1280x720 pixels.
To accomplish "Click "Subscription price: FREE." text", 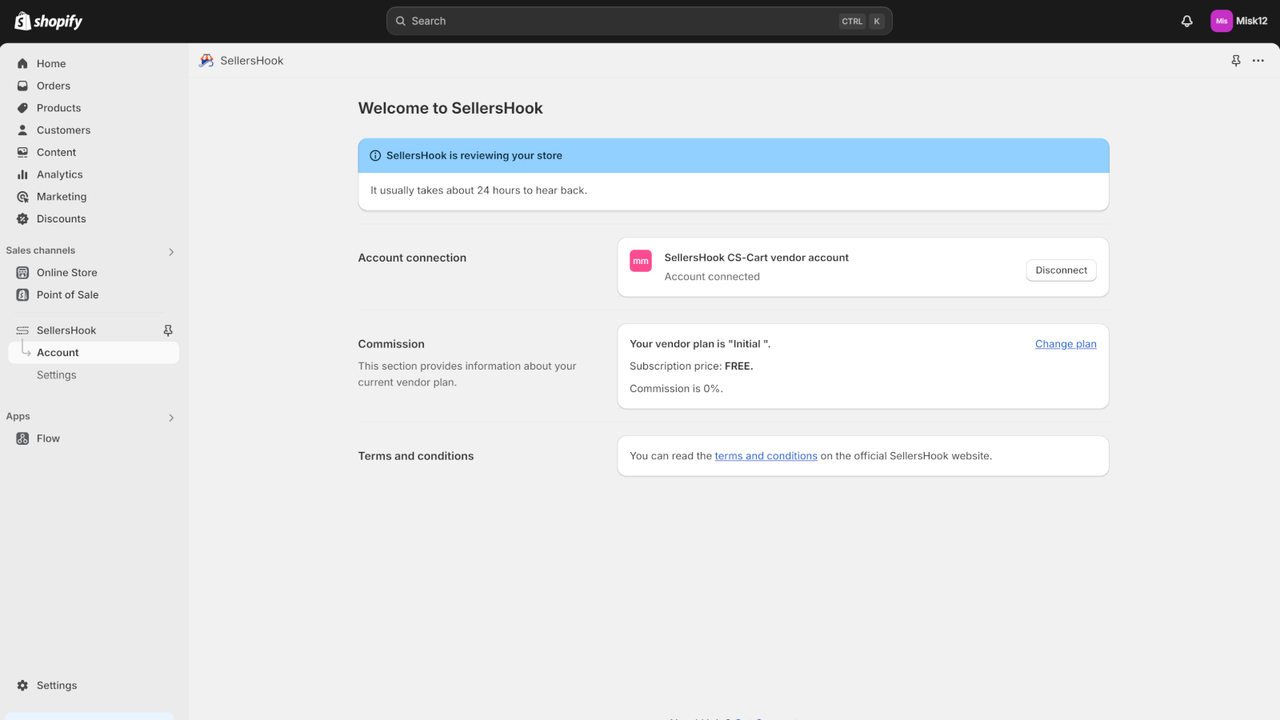I will click(692, 366).
